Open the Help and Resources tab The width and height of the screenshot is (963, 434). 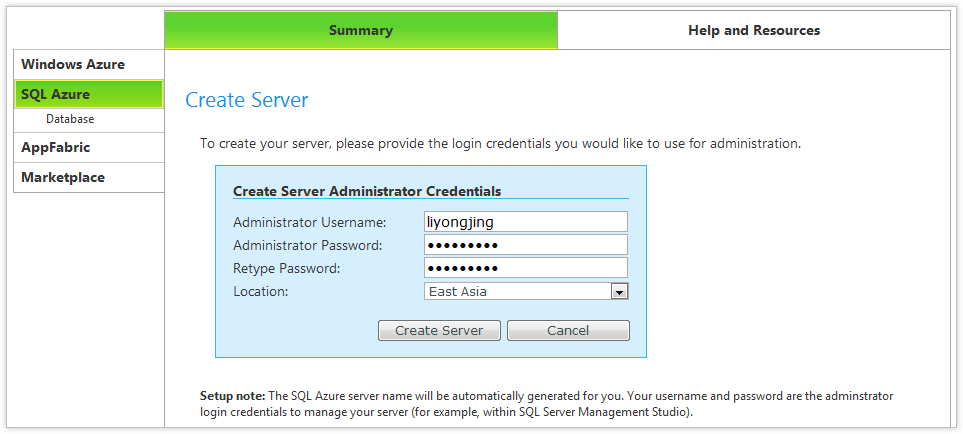[753, 31]
